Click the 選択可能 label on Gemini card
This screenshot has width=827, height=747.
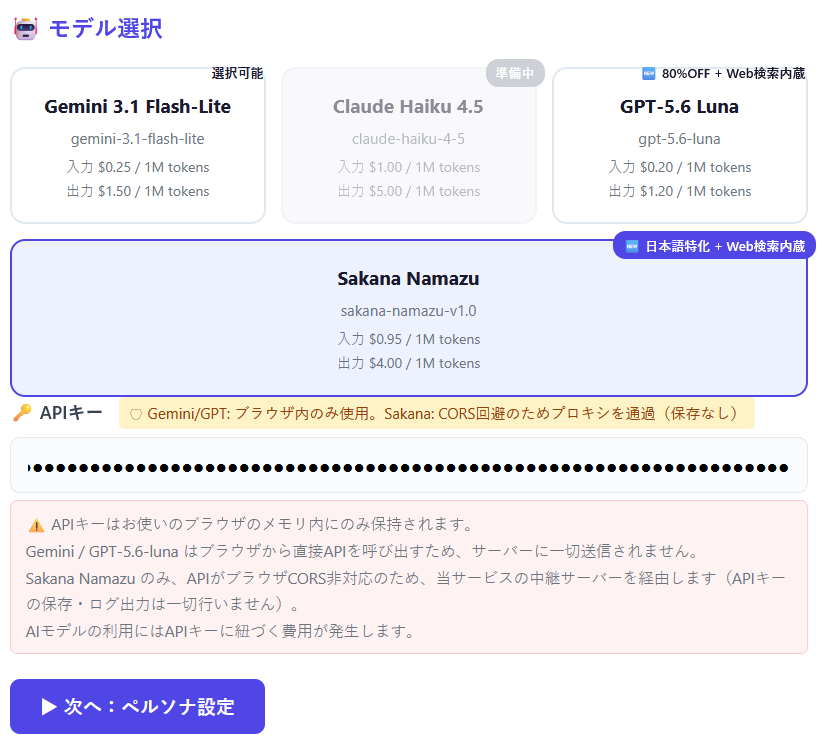[x=237, y=73]
